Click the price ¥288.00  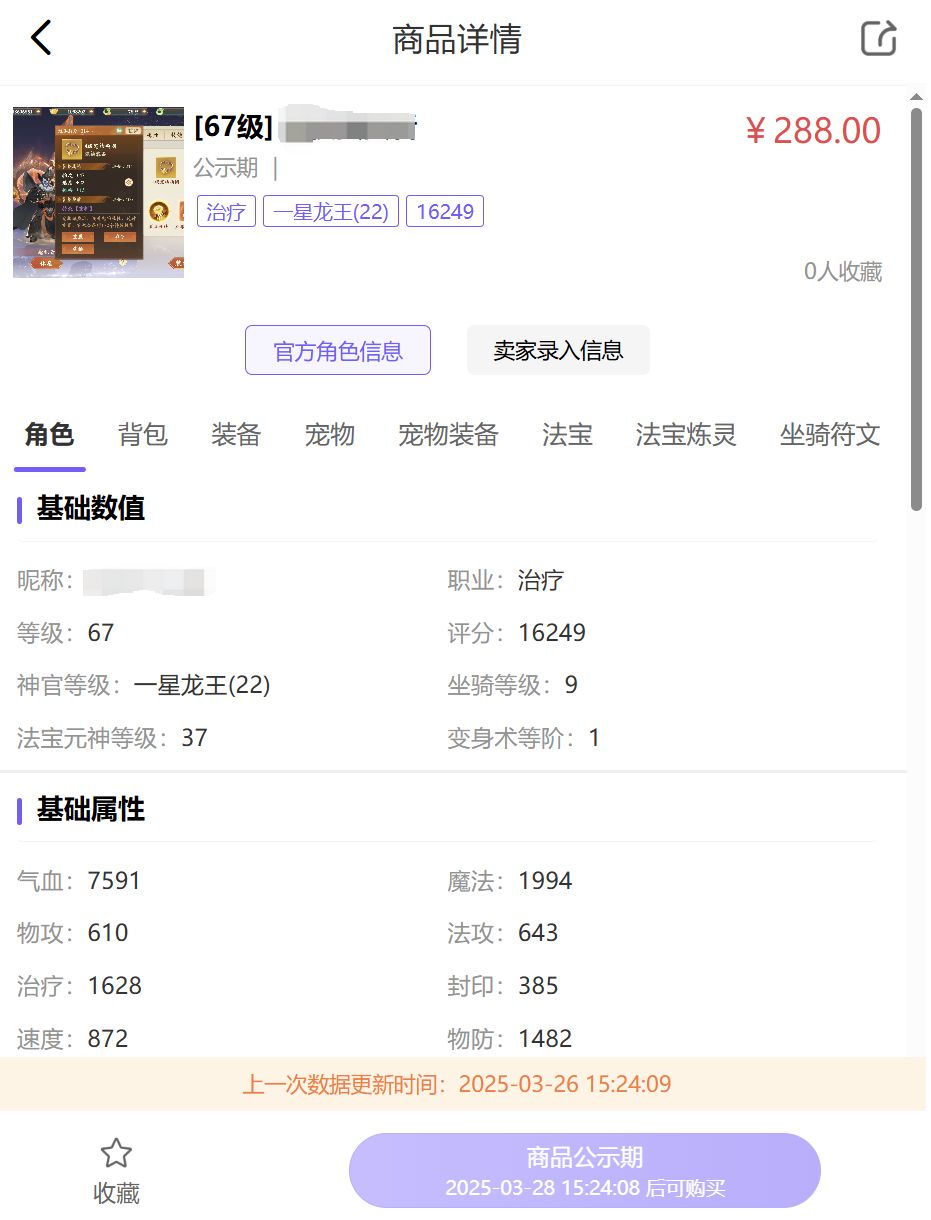click(x=813, y=130)
